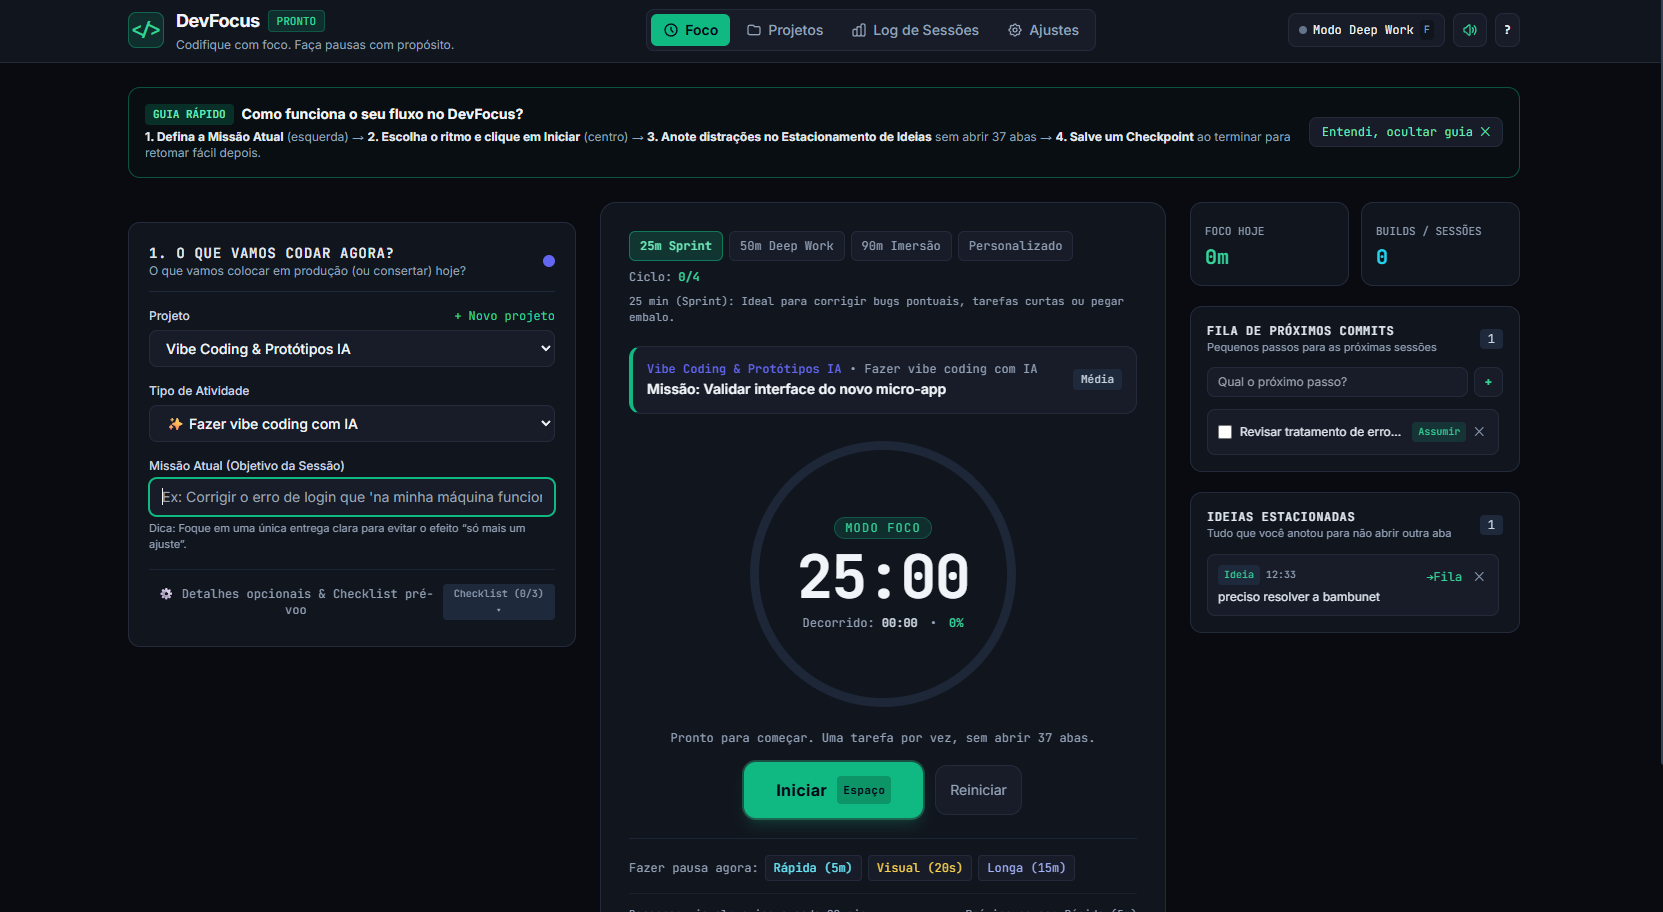Screen dimensions: 1663x912
Task: Delete the 'preciso resolver a bambunet' idea
Action: tap(1479, 577)
